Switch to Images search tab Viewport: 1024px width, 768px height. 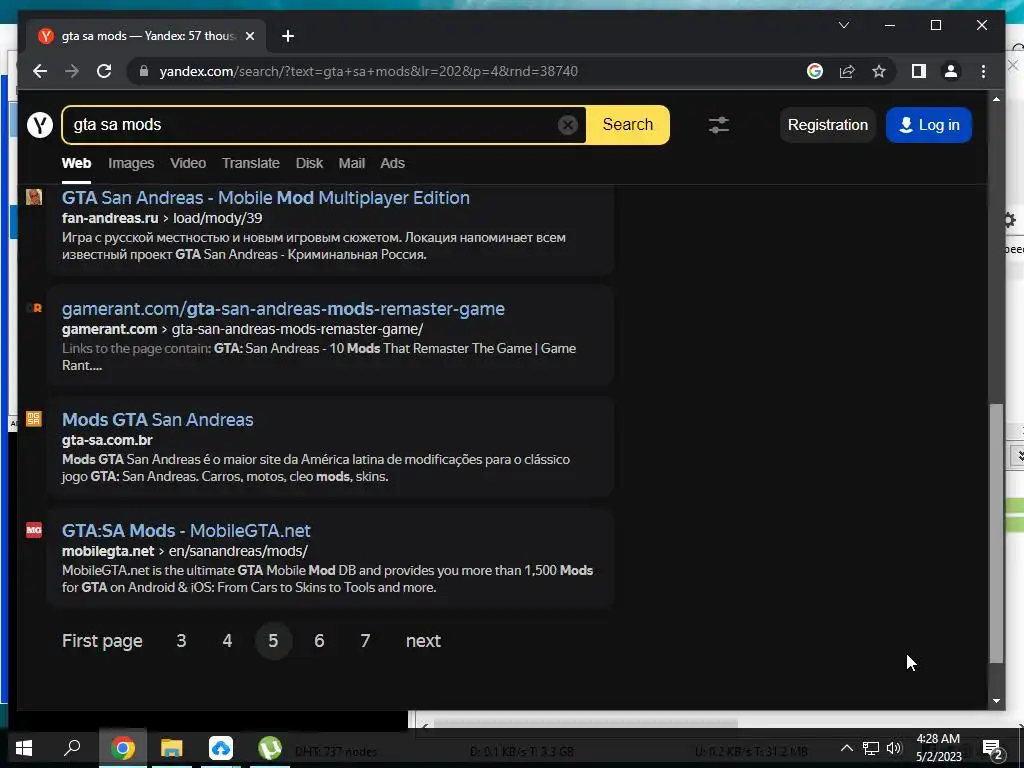[131, 163]
